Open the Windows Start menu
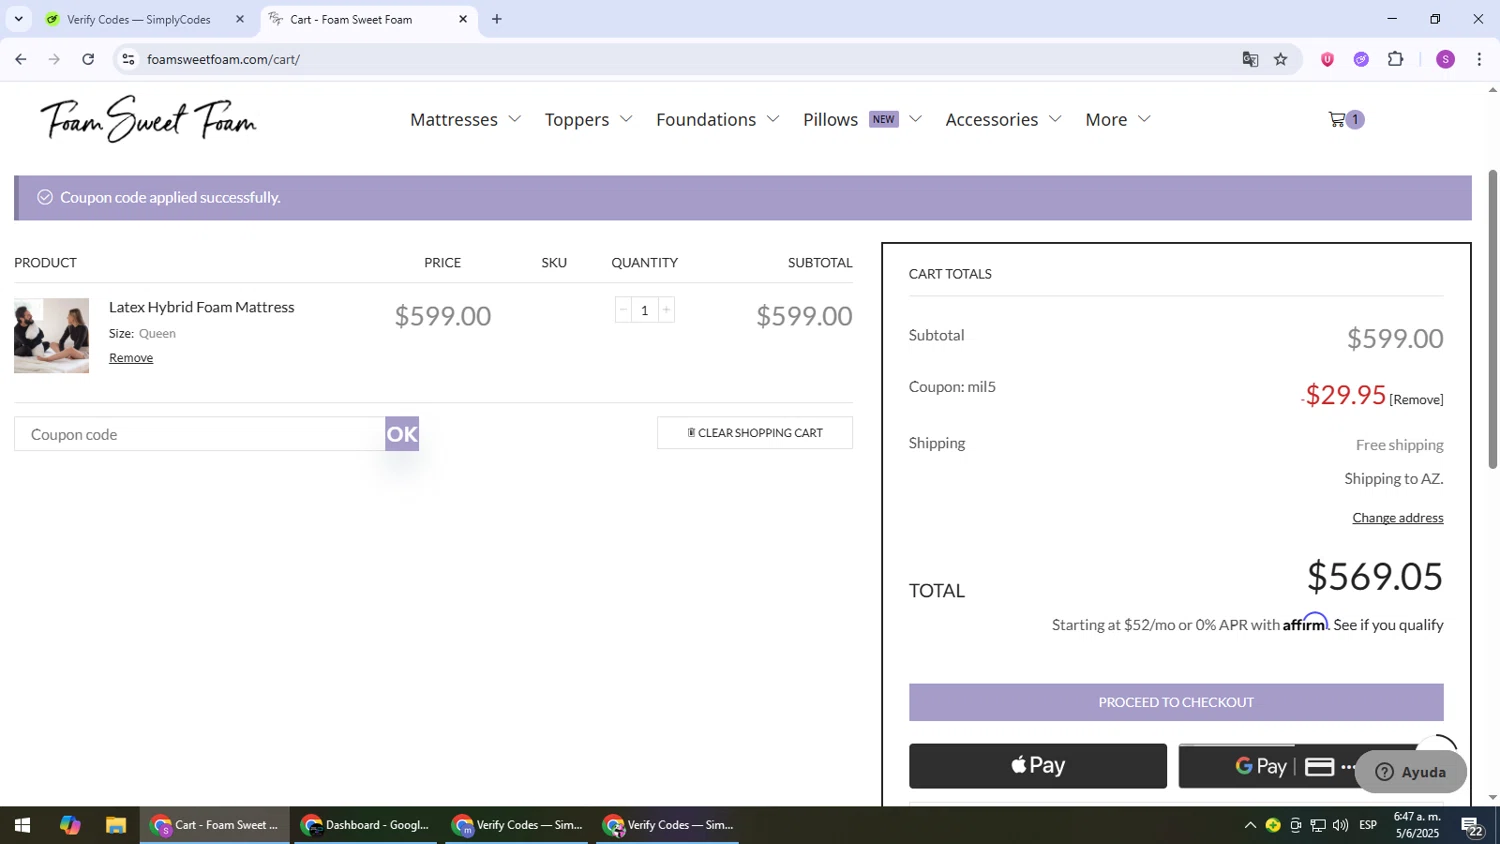Screen dimensions: 1500x844 [22, 826]
